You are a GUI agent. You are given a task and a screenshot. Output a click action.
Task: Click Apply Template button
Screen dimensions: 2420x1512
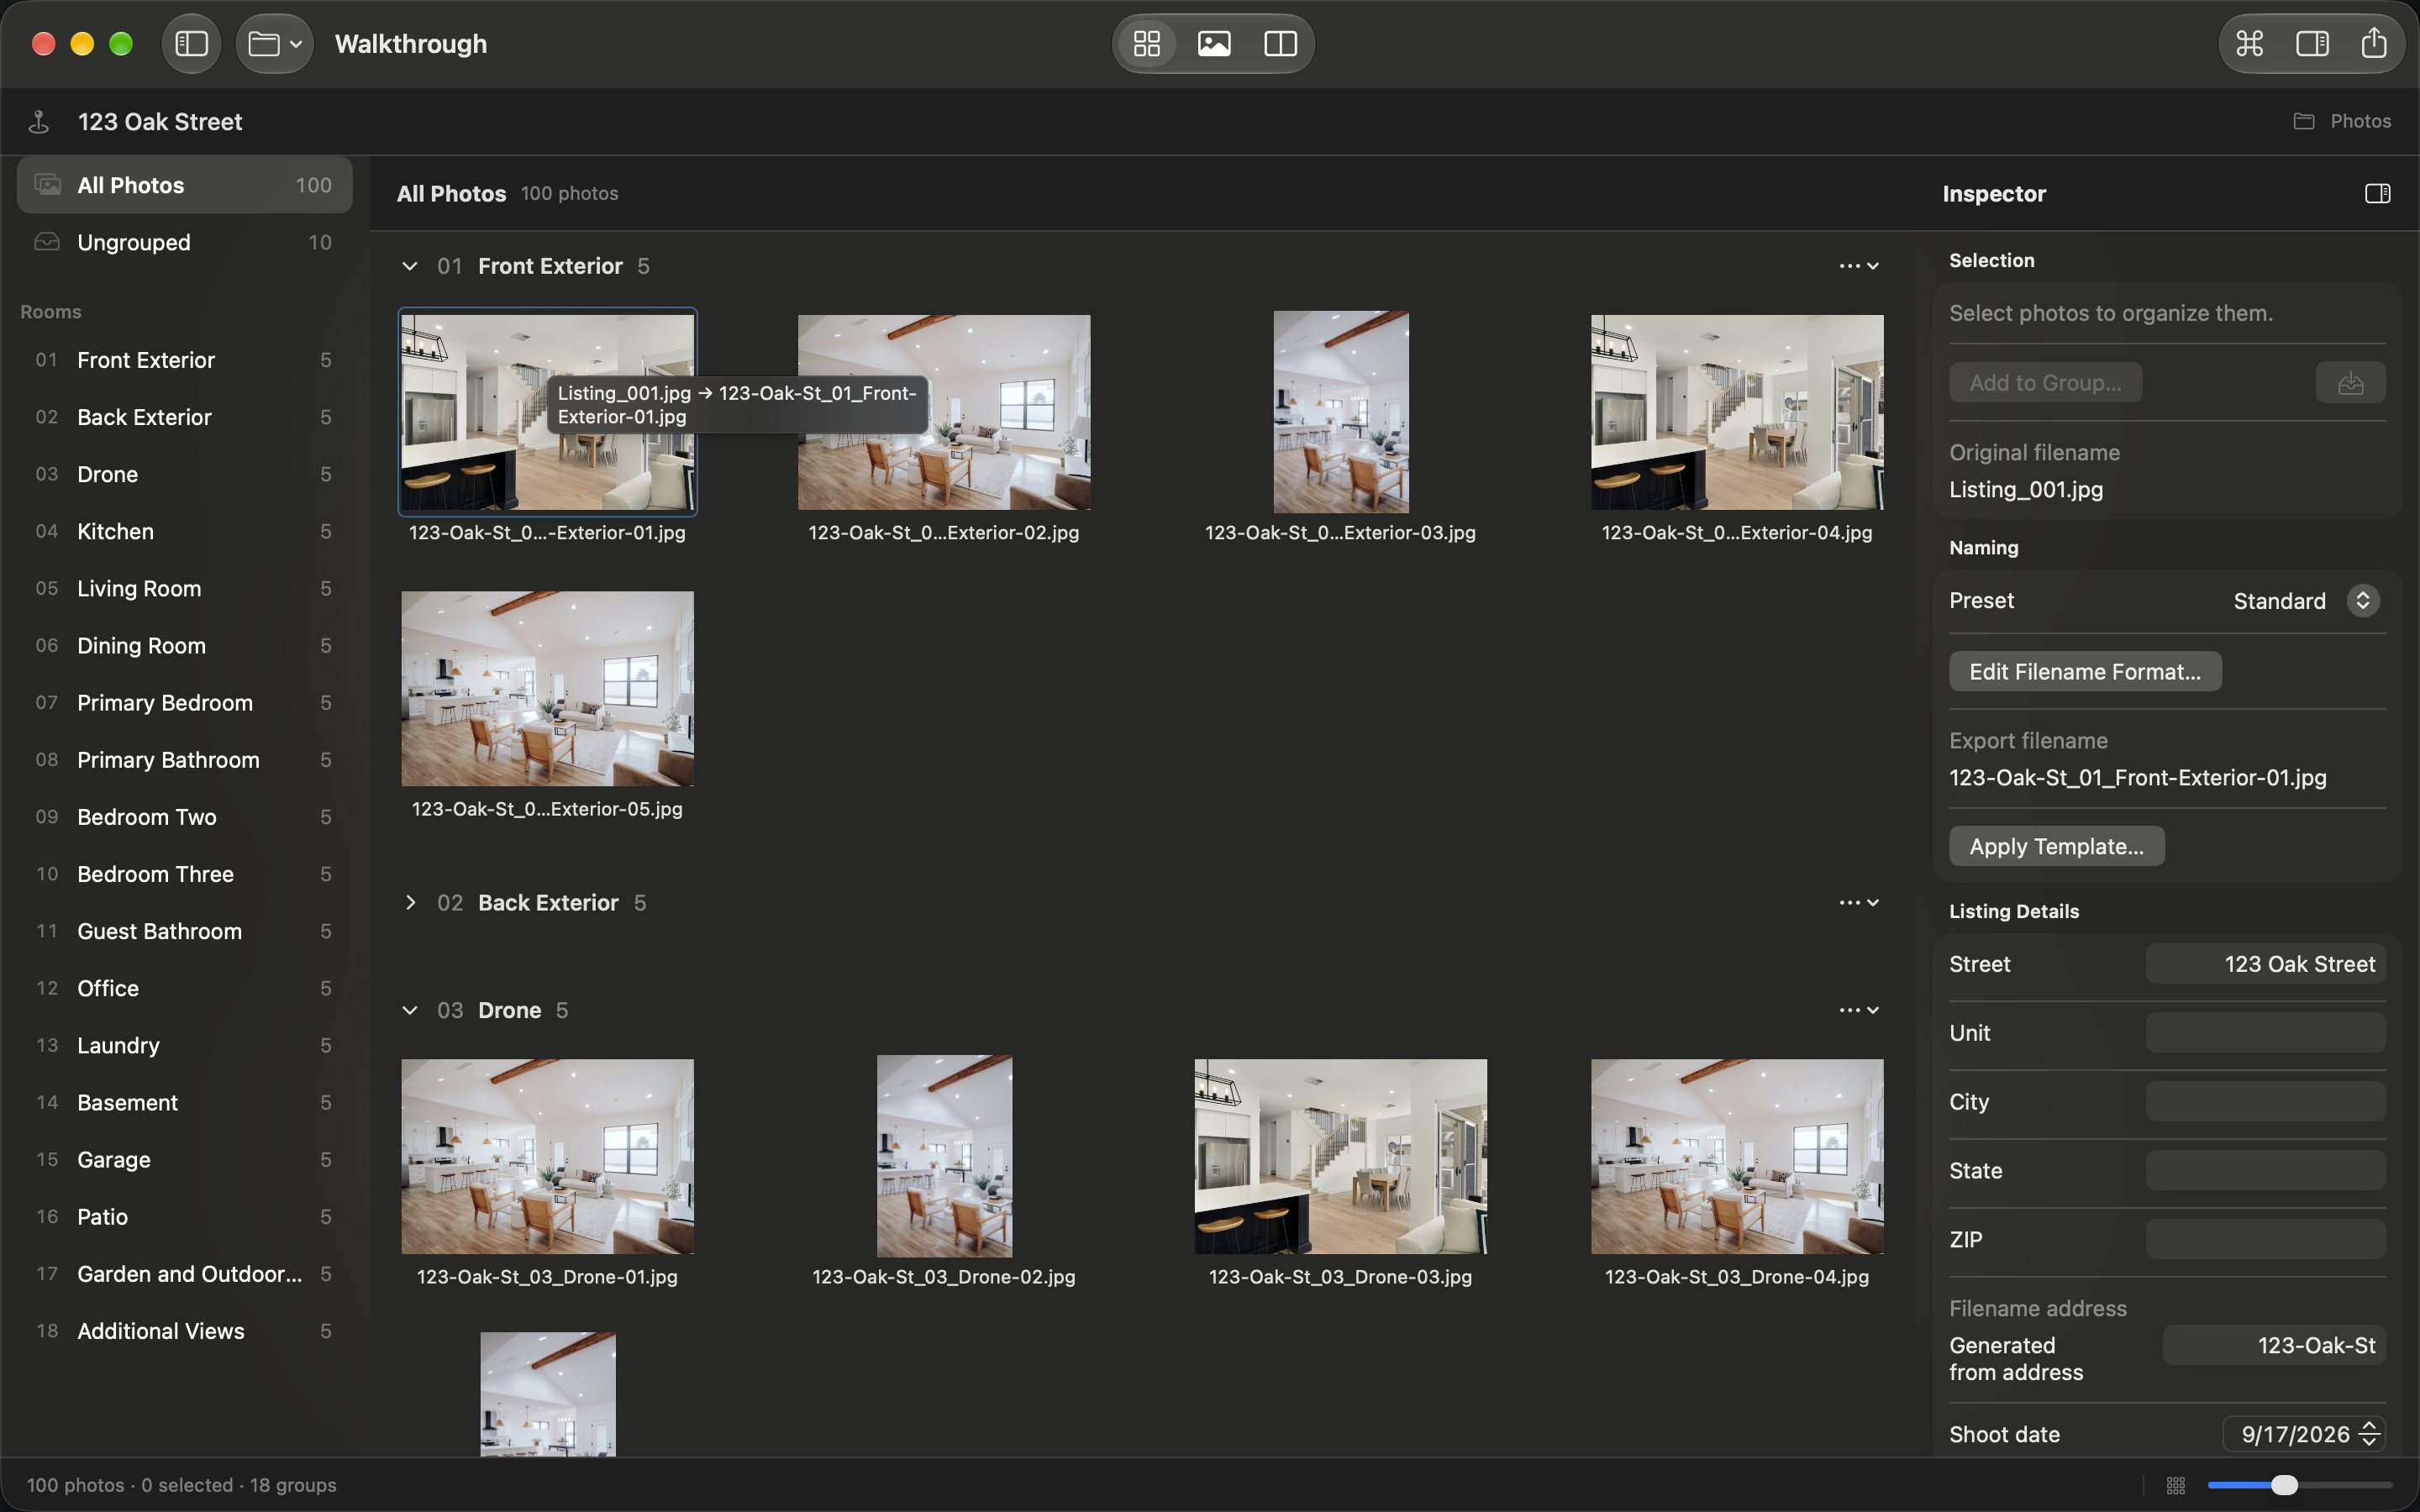(x=2057, y=847)
